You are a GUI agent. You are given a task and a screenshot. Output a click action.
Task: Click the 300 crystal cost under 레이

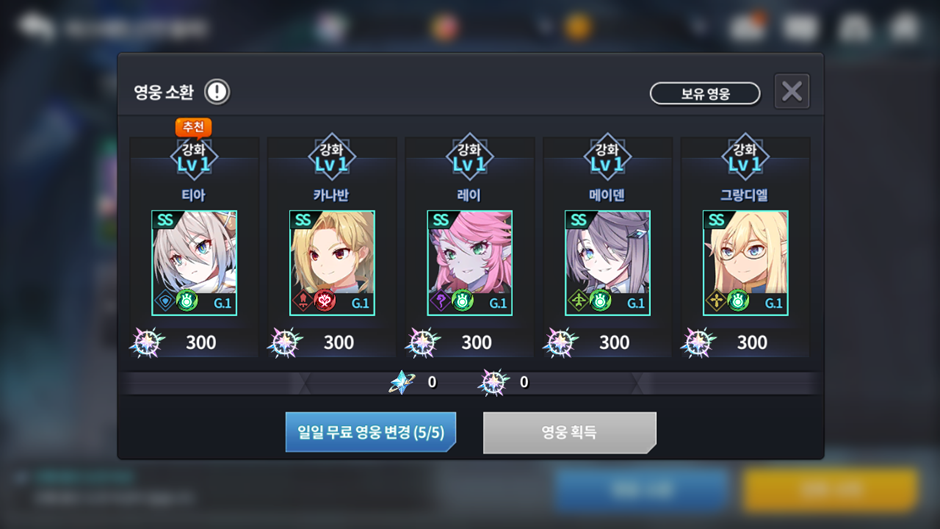coord(477,342)
